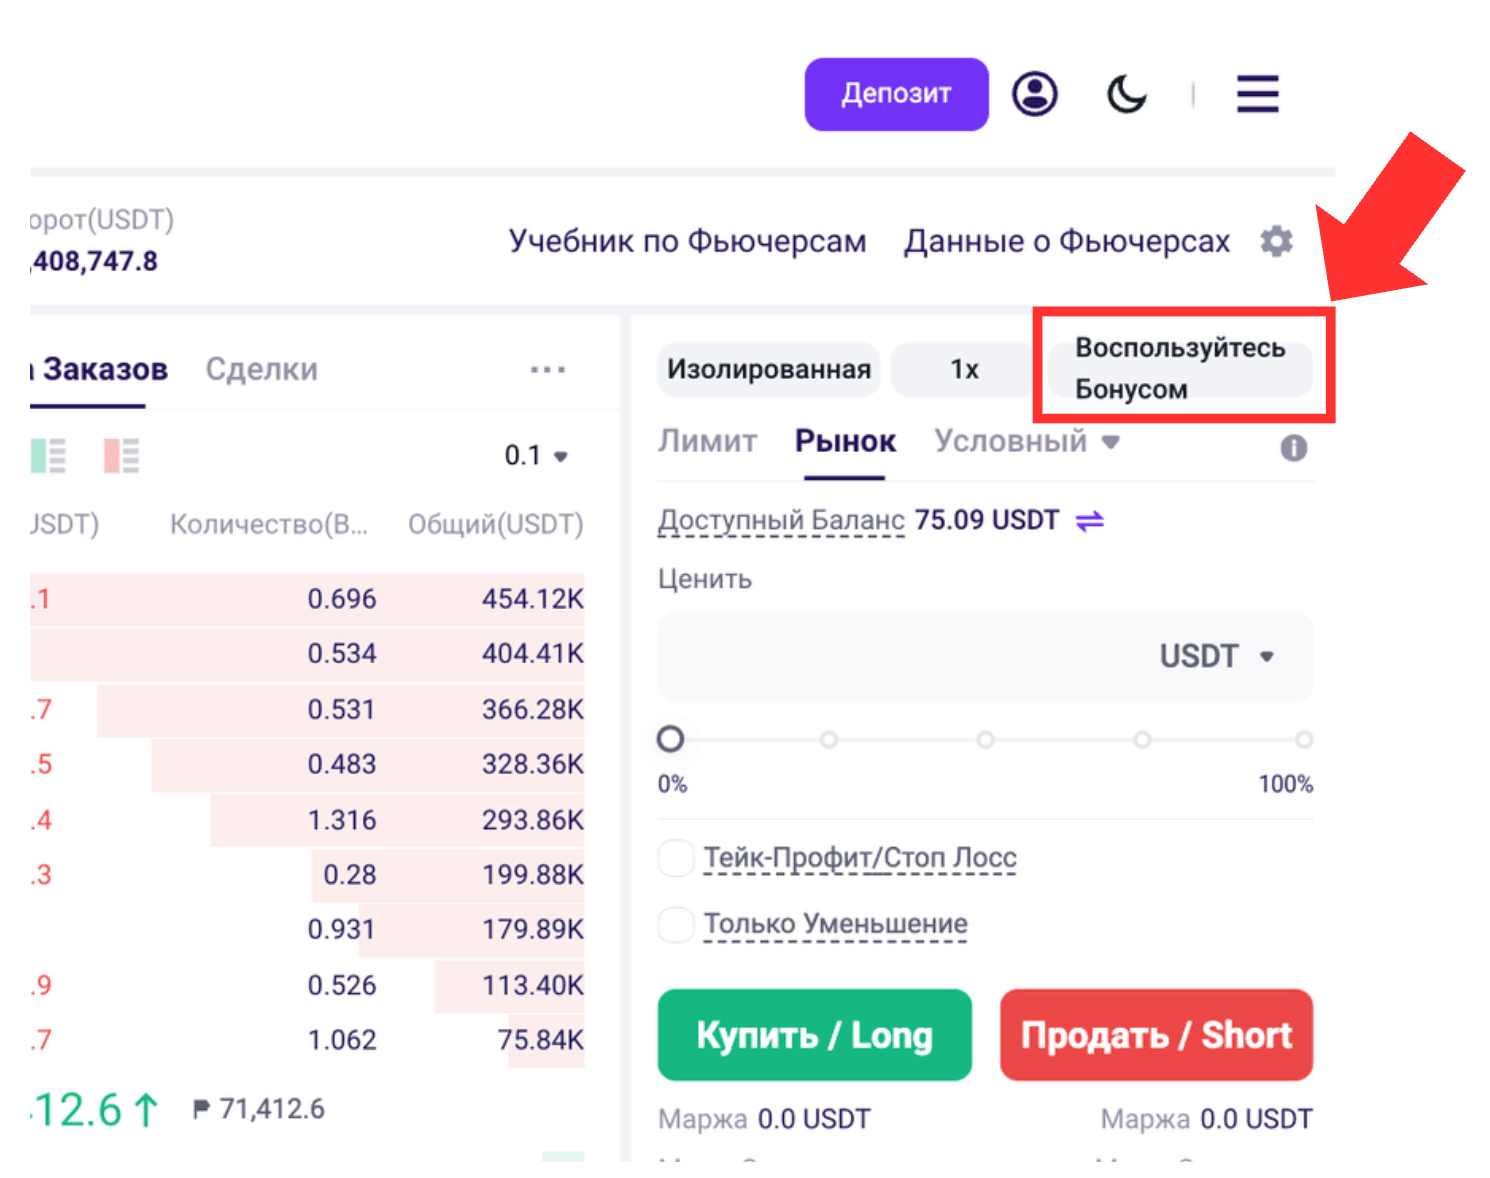Expand the Условный order type dropdown
Viewport: 1490px width, 1178px height.
pos(1027,441)
